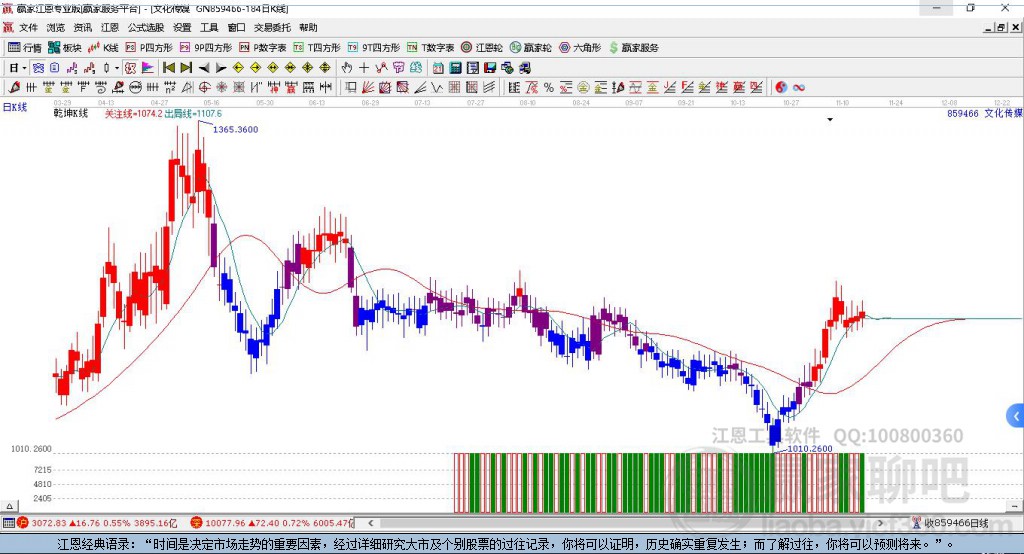Click horizontal scrollbar left arrow

pyautogui.click(x=371, y=523)
